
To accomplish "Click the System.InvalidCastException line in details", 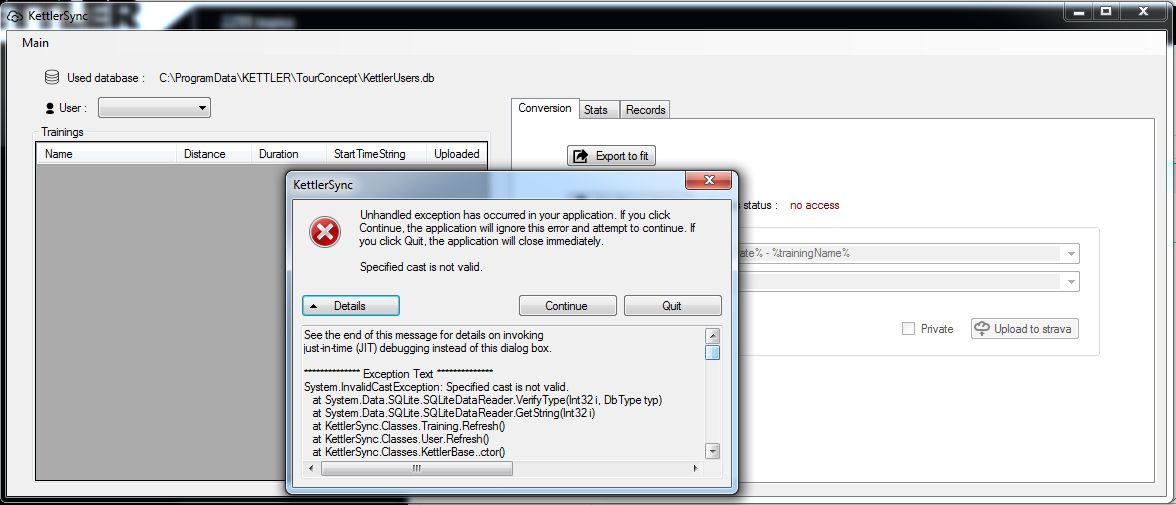I will pyautogui.click(x=436, y=387).
